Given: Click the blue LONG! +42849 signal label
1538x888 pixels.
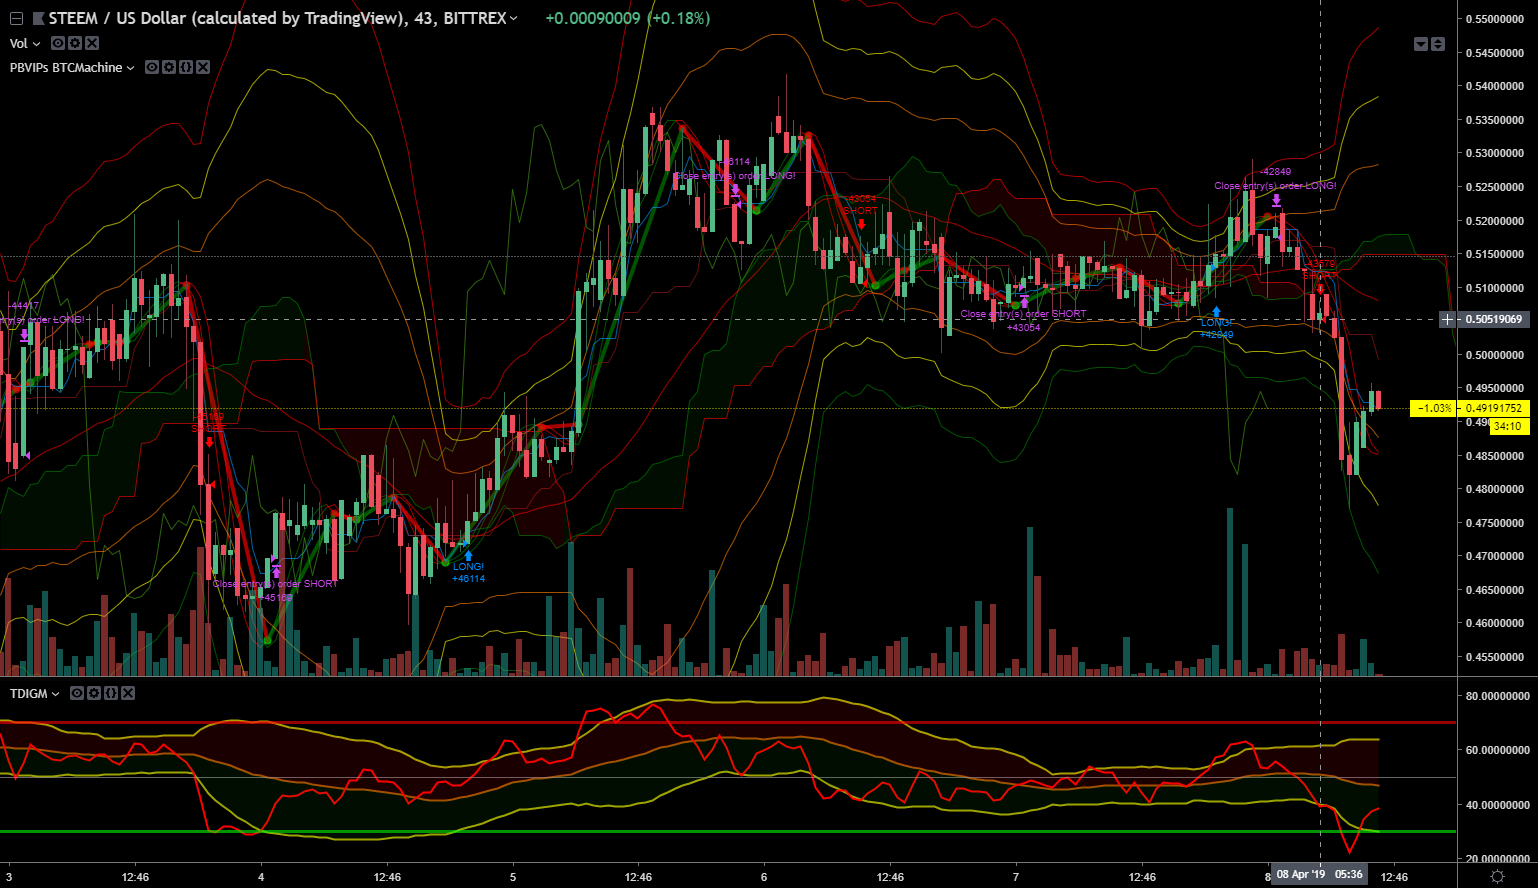Looking at the screenshot, I should [x=1216, y=328].
